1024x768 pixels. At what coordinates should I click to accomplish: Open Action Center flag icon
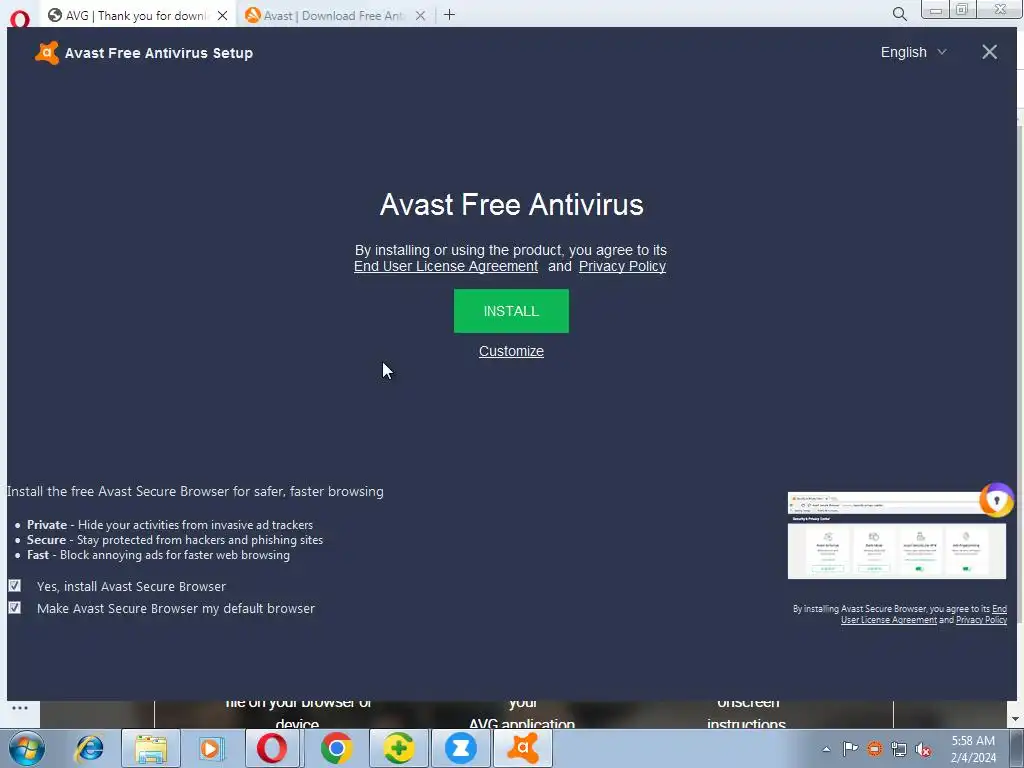850,749
